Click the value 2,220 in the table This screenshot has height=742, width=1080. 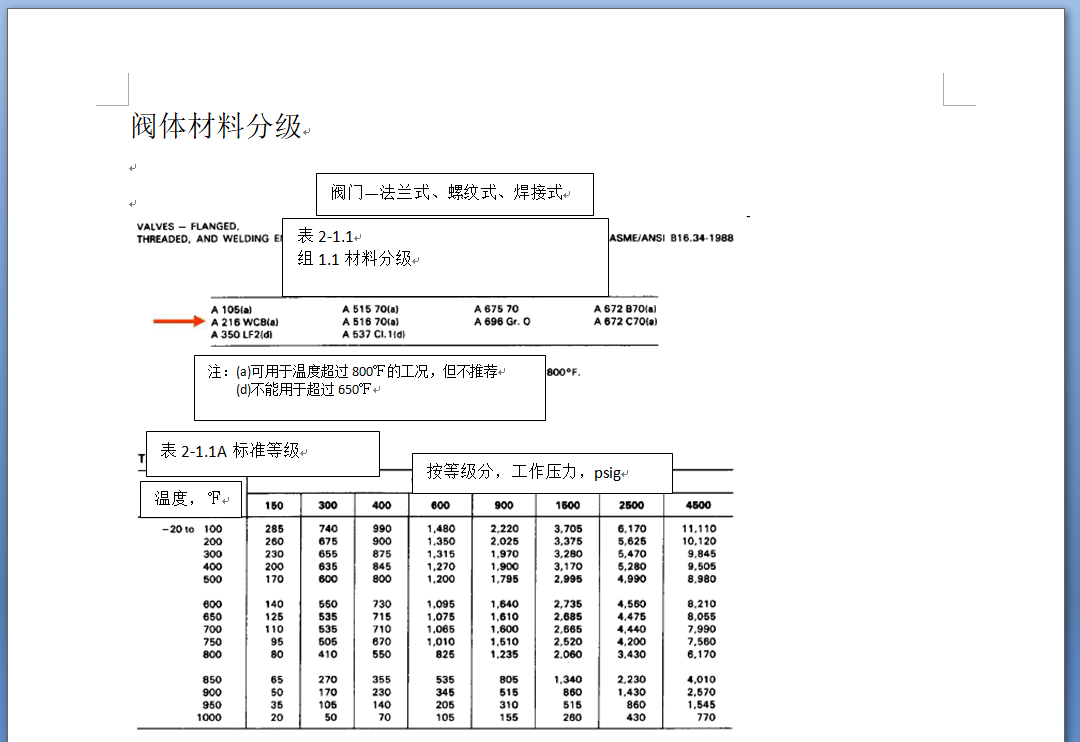[504, 529]
